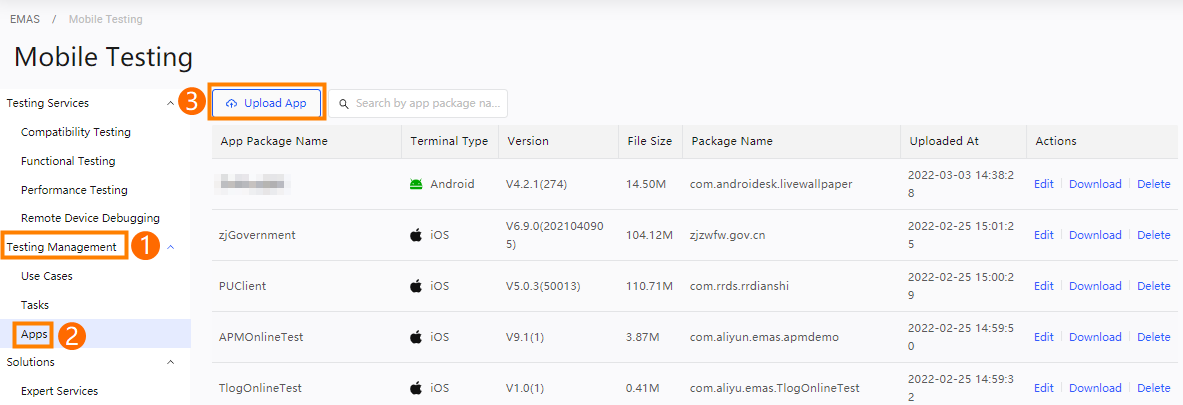Open Compatibility Testing in sidebar
This screenshot has width=1183, height=405.
[x=76, y=132]
